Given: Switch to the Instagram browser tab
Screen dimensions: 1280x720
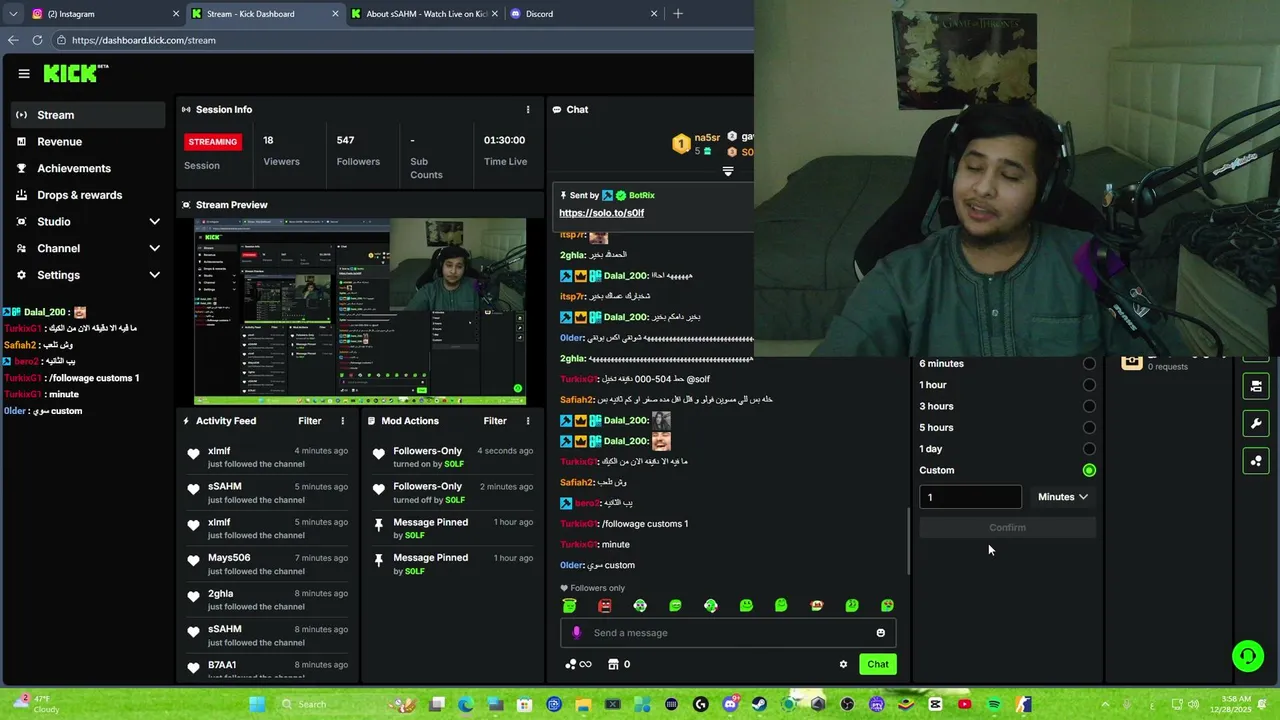Looking at the screenshot, I should [105, 14].
